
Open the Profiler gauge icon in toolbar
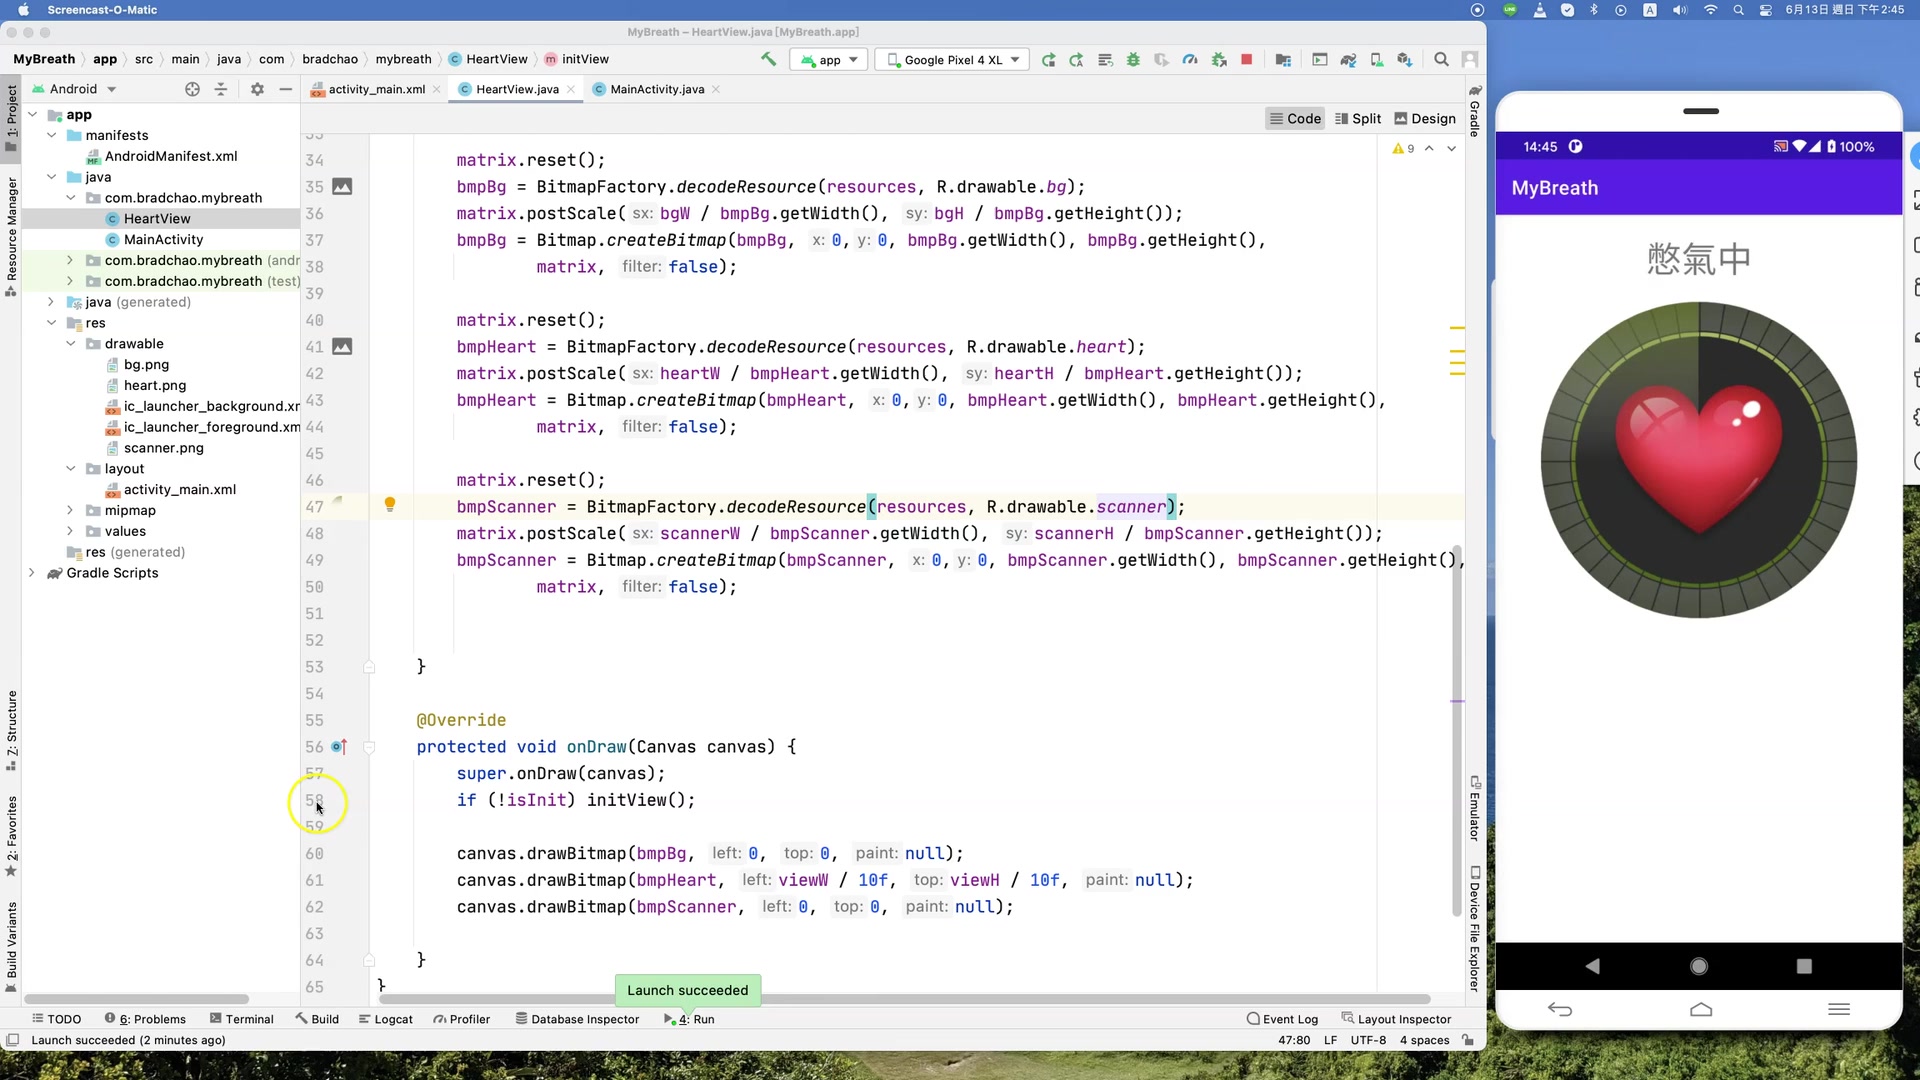(1190, 60)
